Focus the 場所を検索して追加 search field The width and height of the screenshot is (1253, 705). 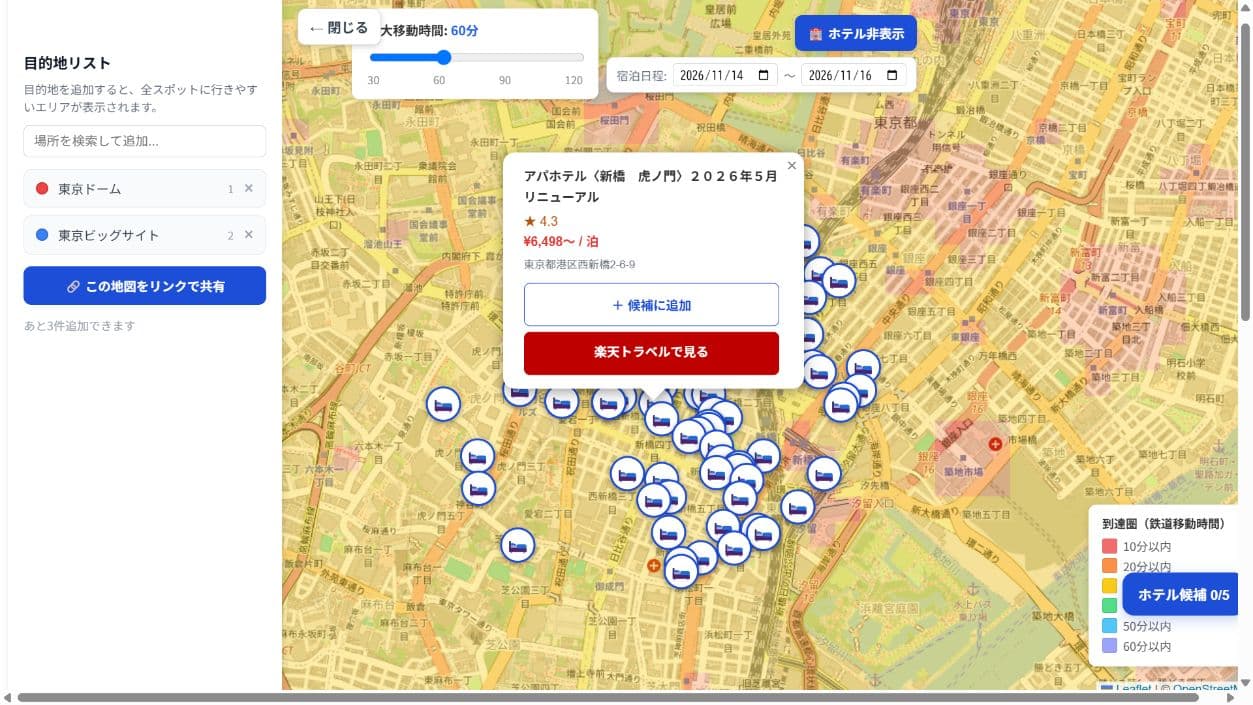pyautogui.click(x=145, y=141)
